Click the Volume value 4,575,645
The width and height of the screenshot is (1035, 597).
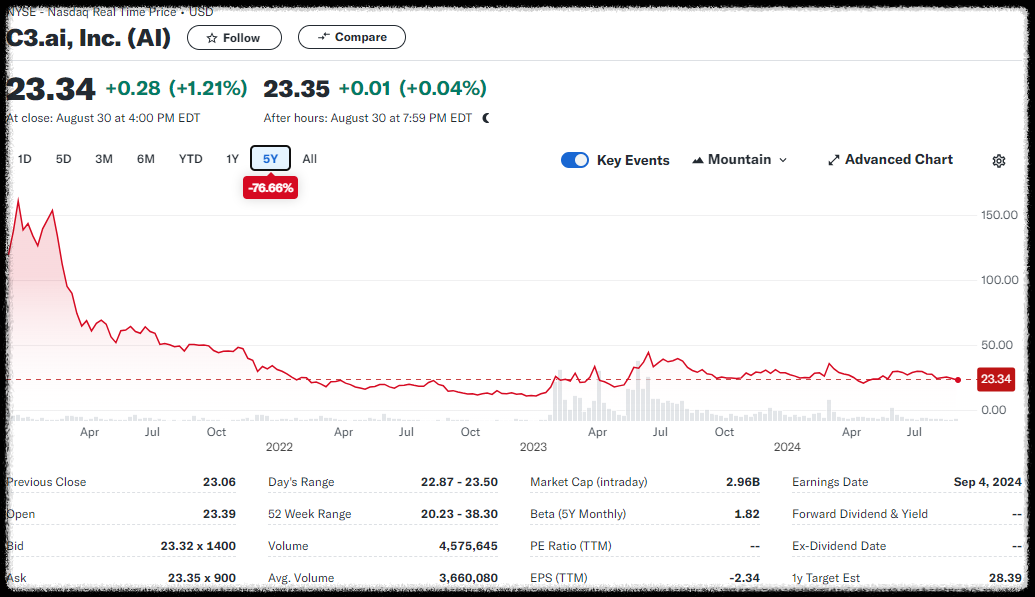coord(469,546)
